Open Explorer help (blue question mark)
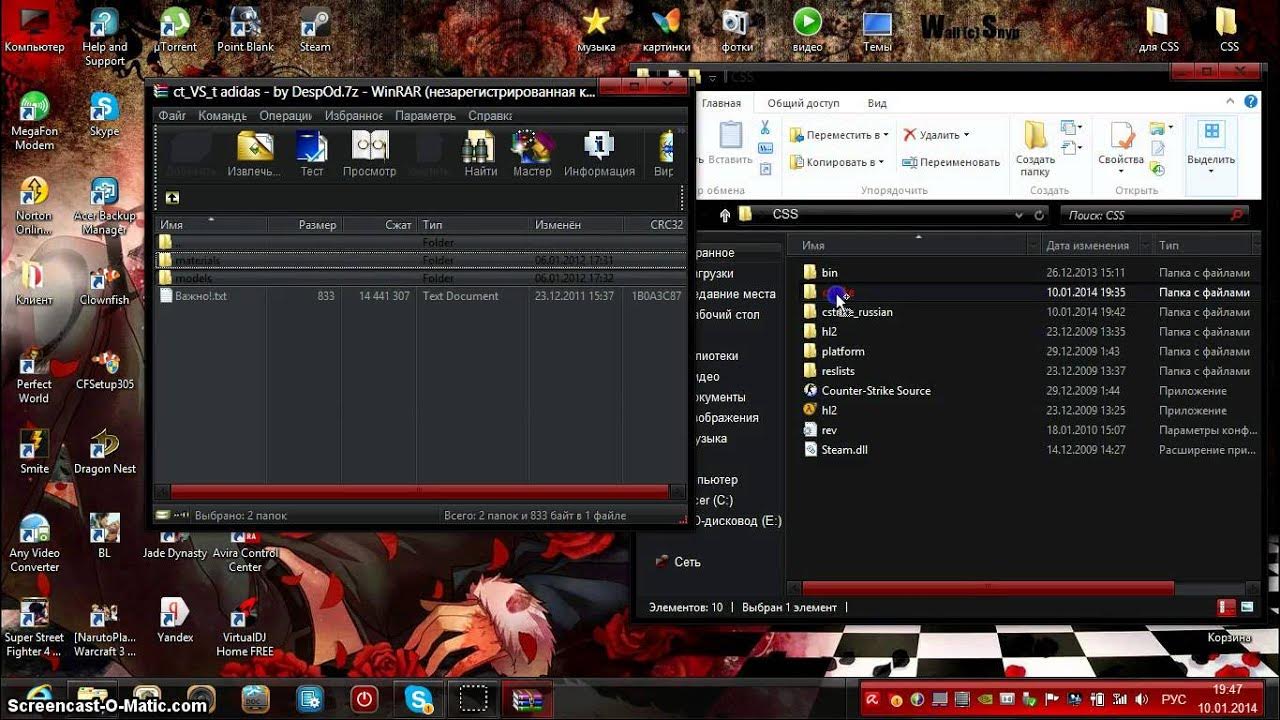The height and width of the screenshot is (720, 1280). pyautogui.click(x=1251, y=102)
